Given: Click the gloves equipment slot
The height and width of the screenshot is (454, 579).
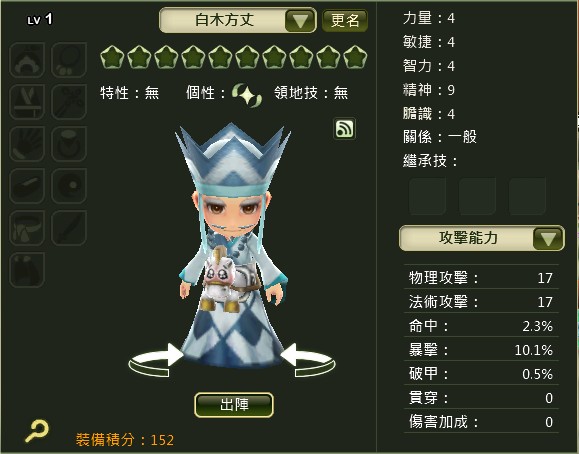Looking at the screenshot, I should point(27,144).
